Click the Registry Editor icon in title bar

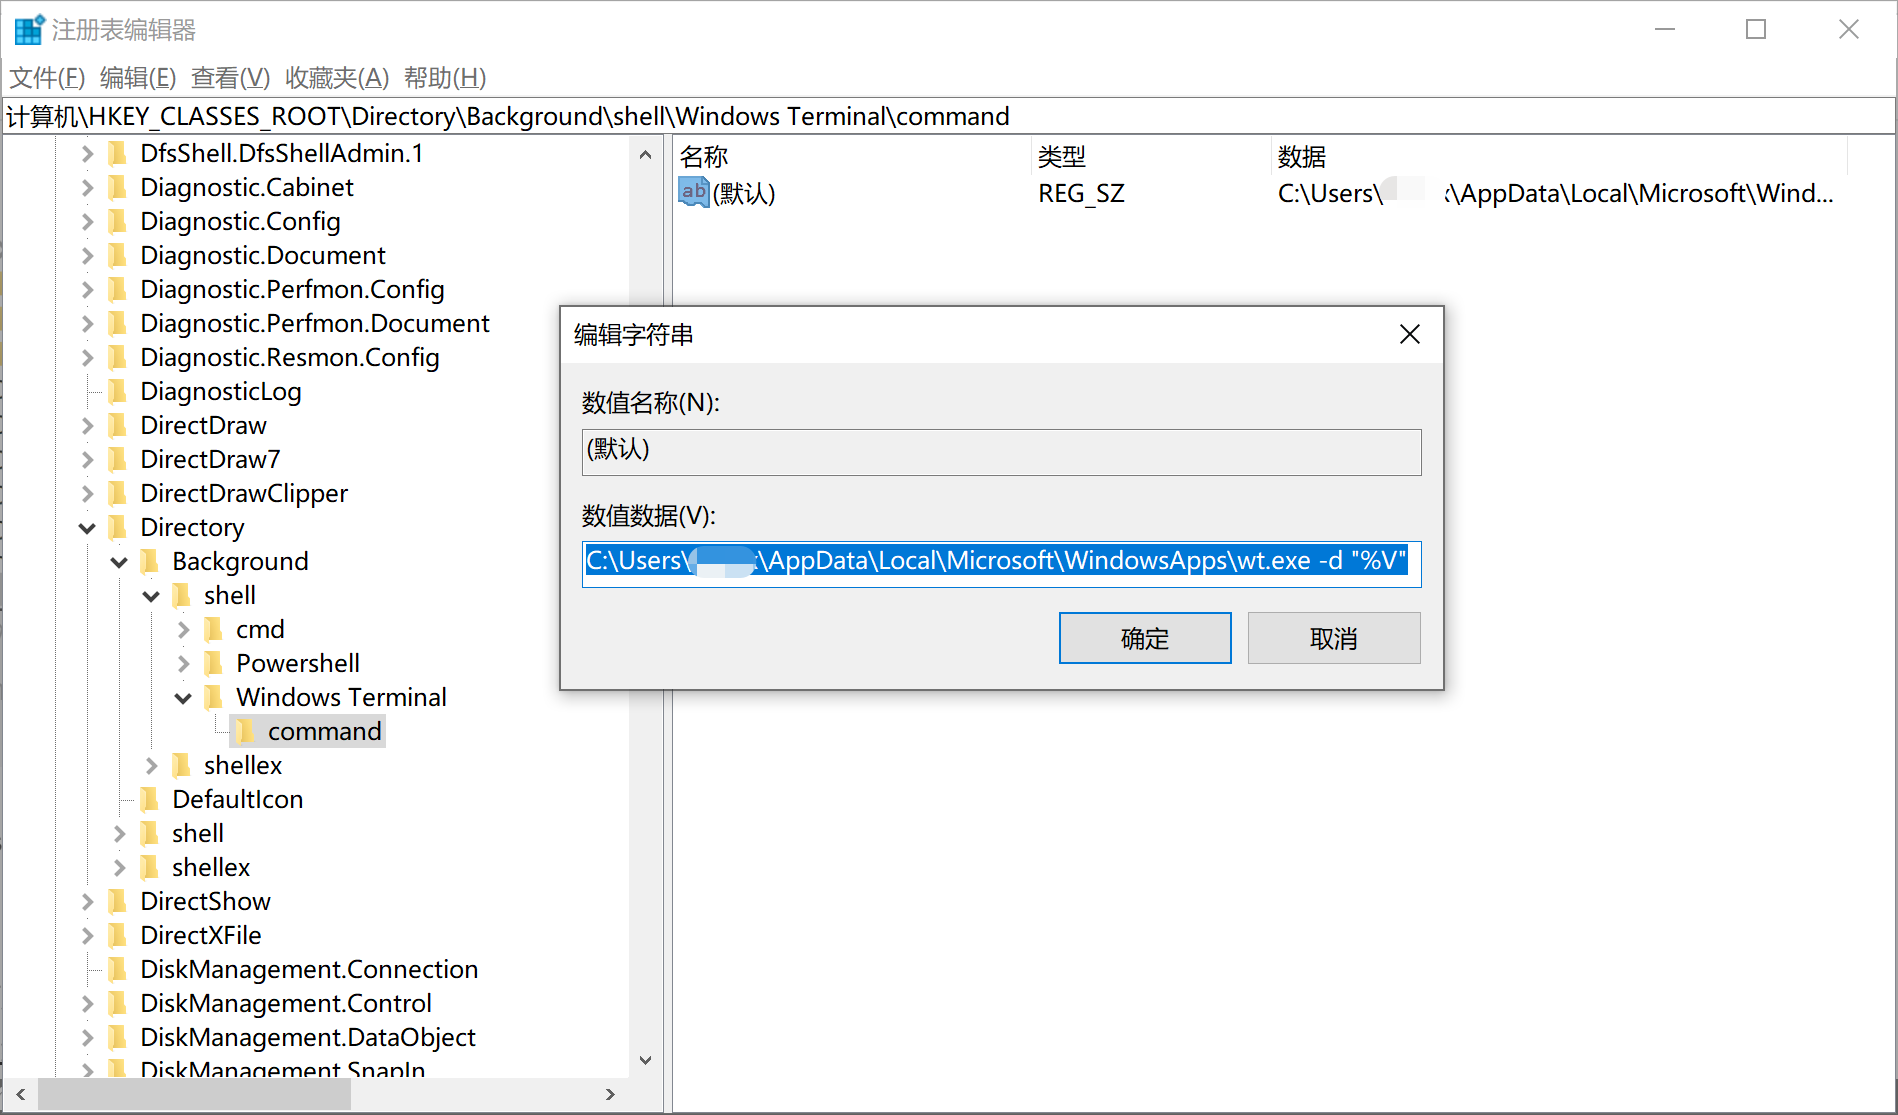tap(27, 28)
